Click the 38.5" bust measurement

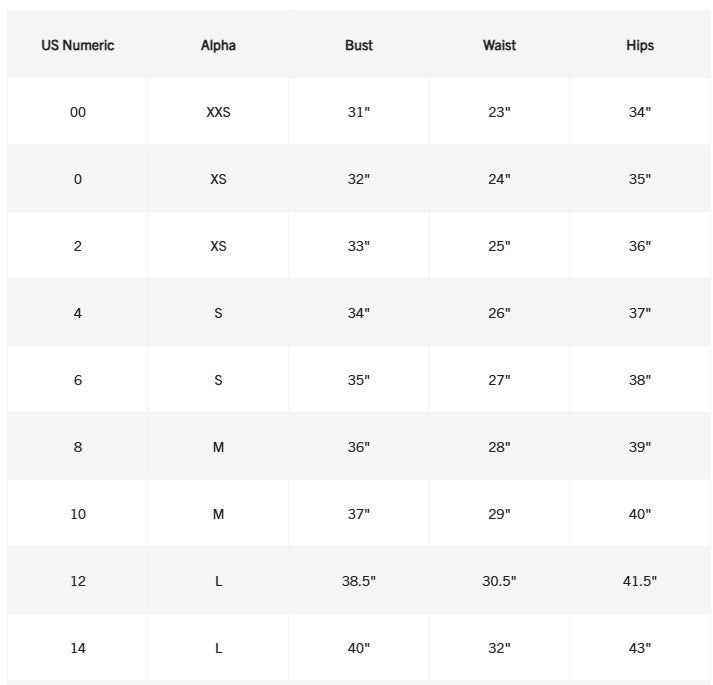pos(359,581)
